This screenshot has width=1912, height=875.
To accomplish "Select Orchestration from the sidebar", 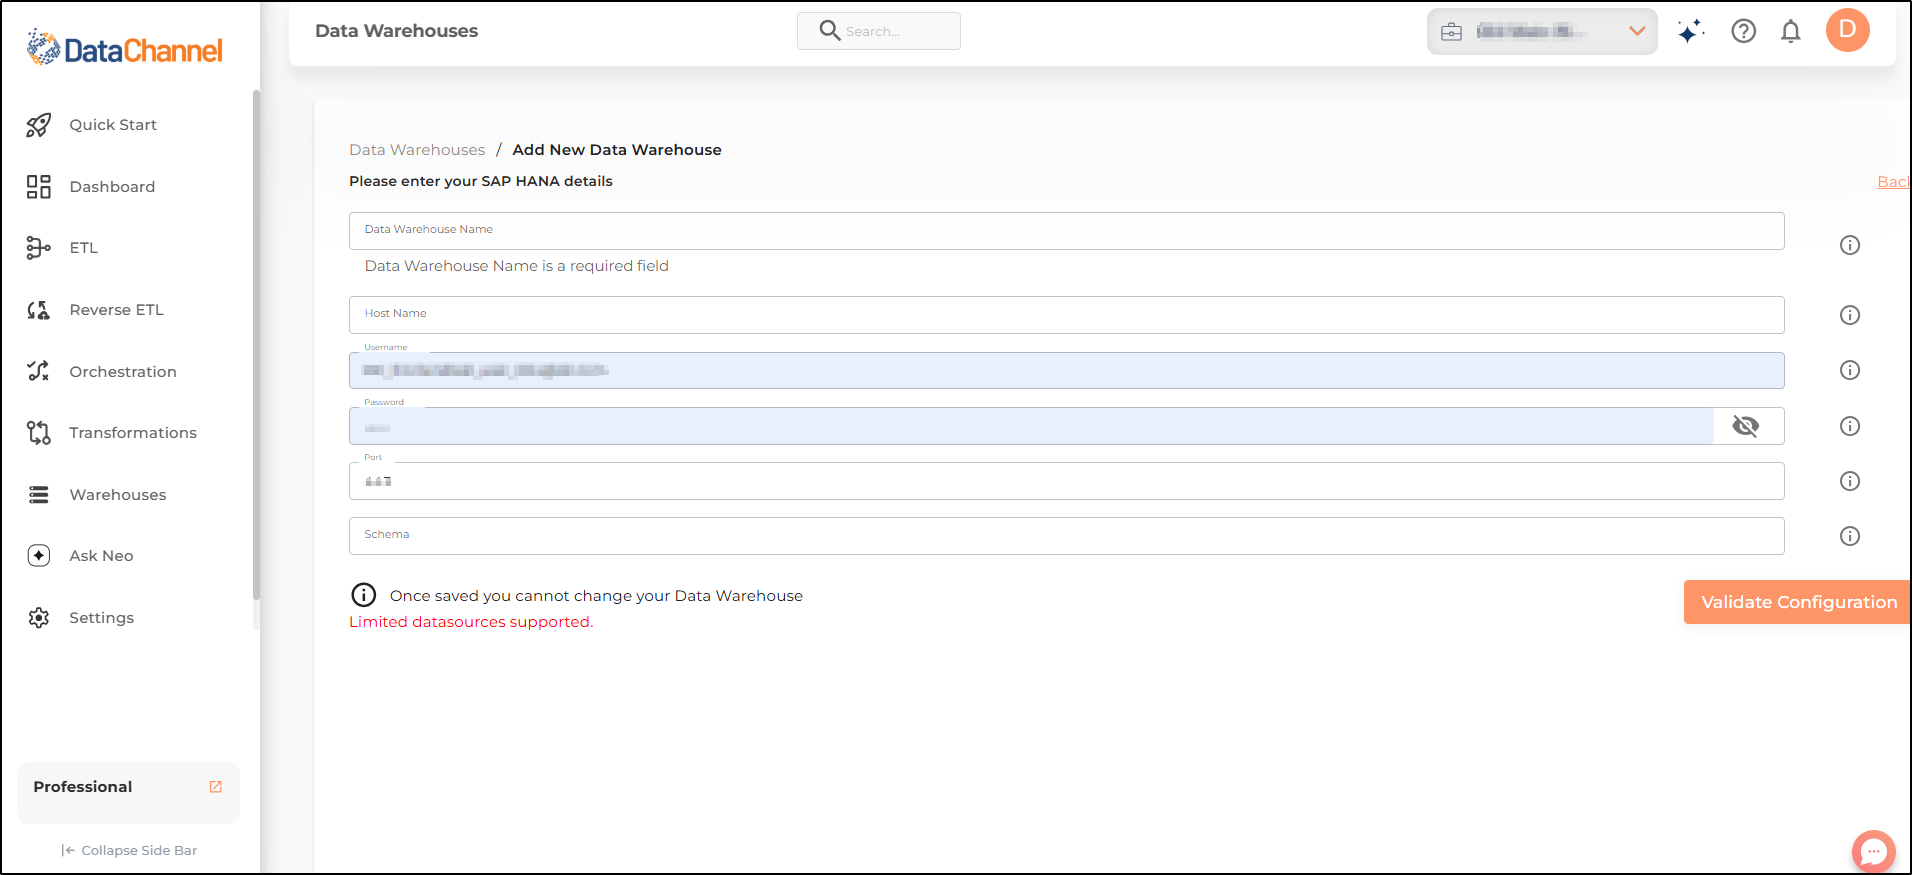I will pos(122,372).
